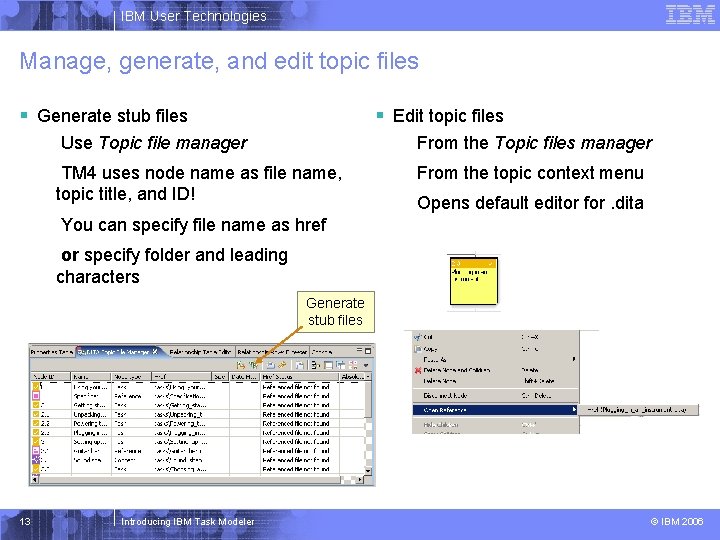Image resolution: width=720 pixels, height=540 pixels.
Task: Click the href submenu item beside Open Reference
Action: click(638, 410)
